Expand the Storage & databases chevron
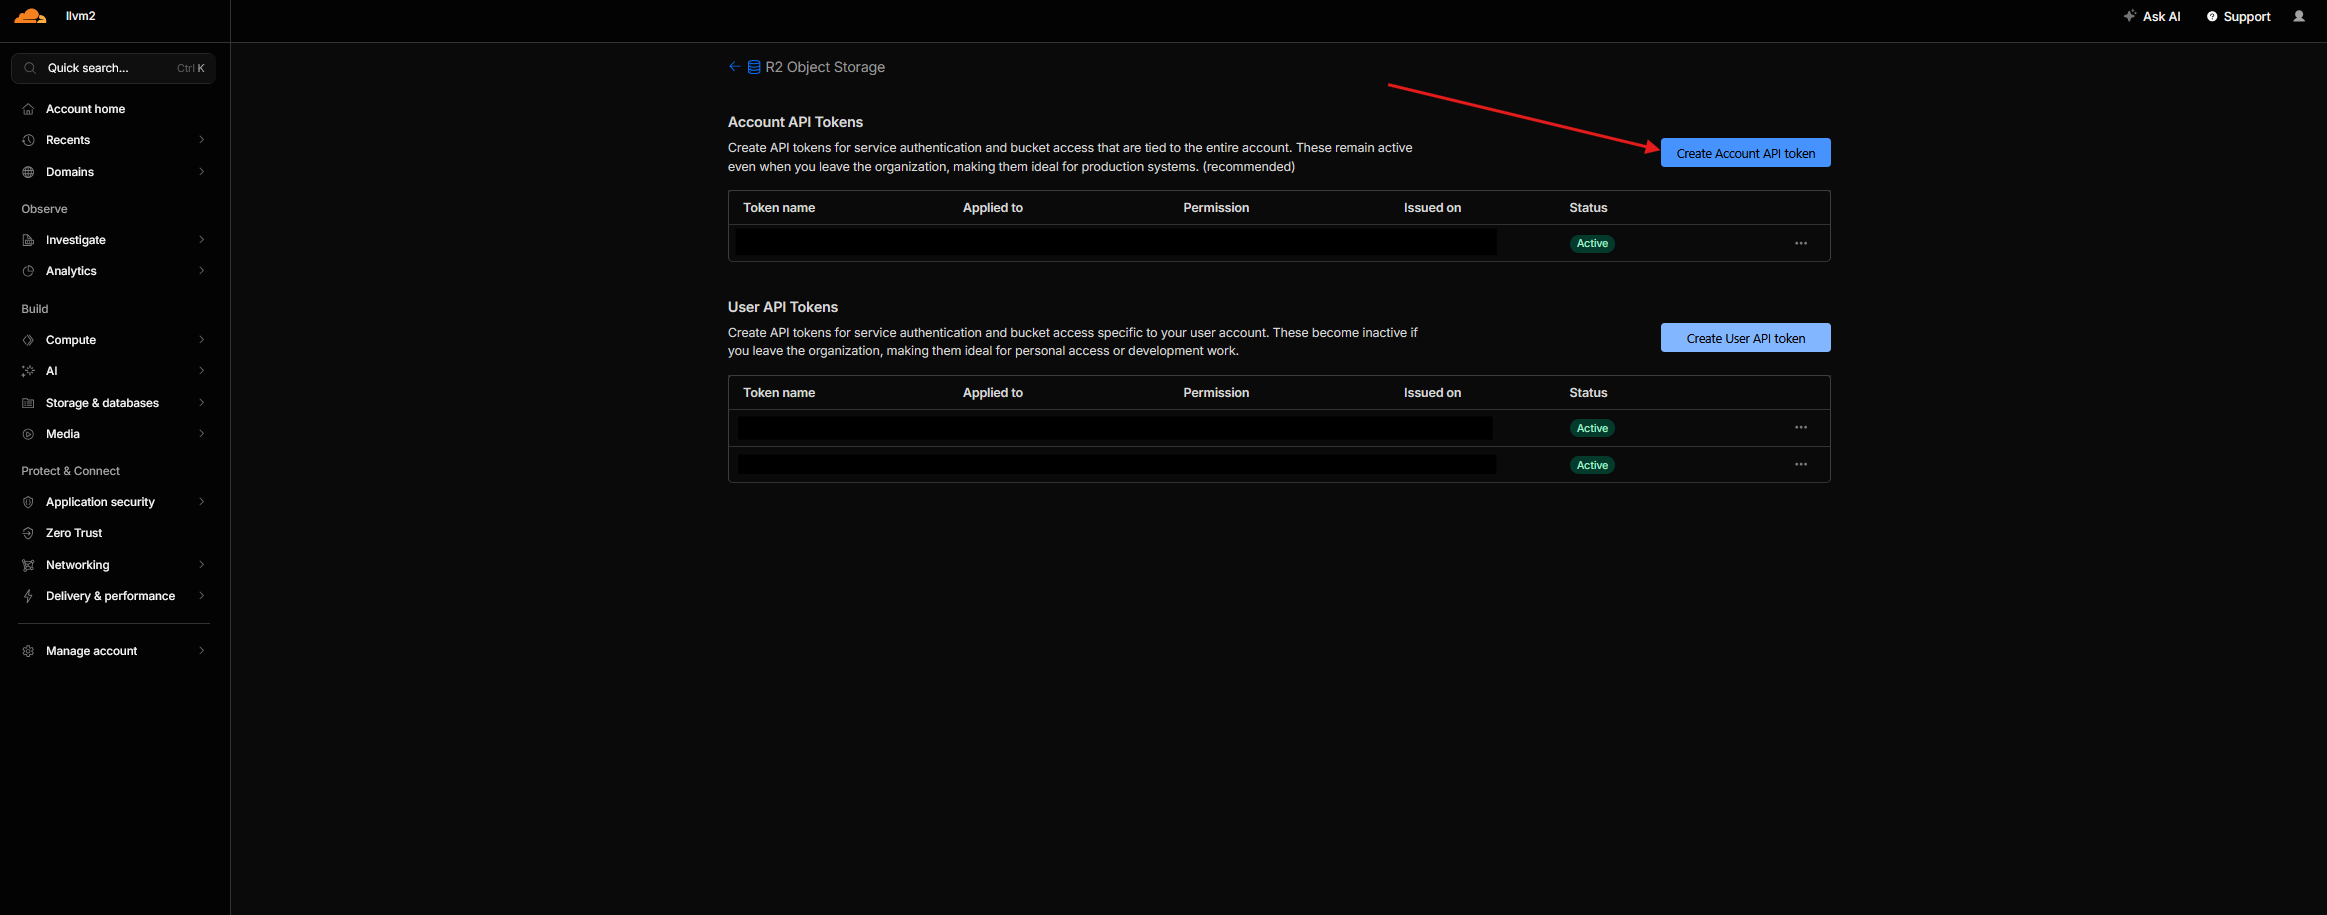 coord(202,403)
